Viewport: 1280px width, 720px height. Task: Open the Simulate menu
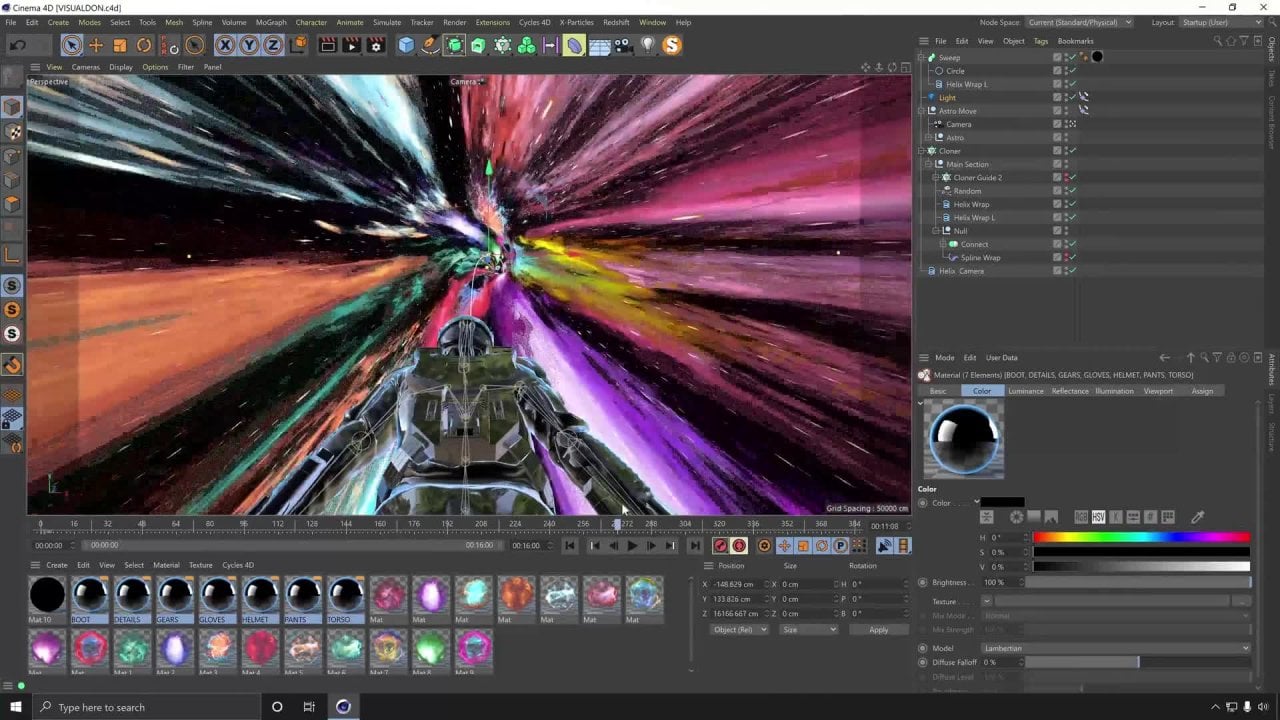(x=387, y=22)
